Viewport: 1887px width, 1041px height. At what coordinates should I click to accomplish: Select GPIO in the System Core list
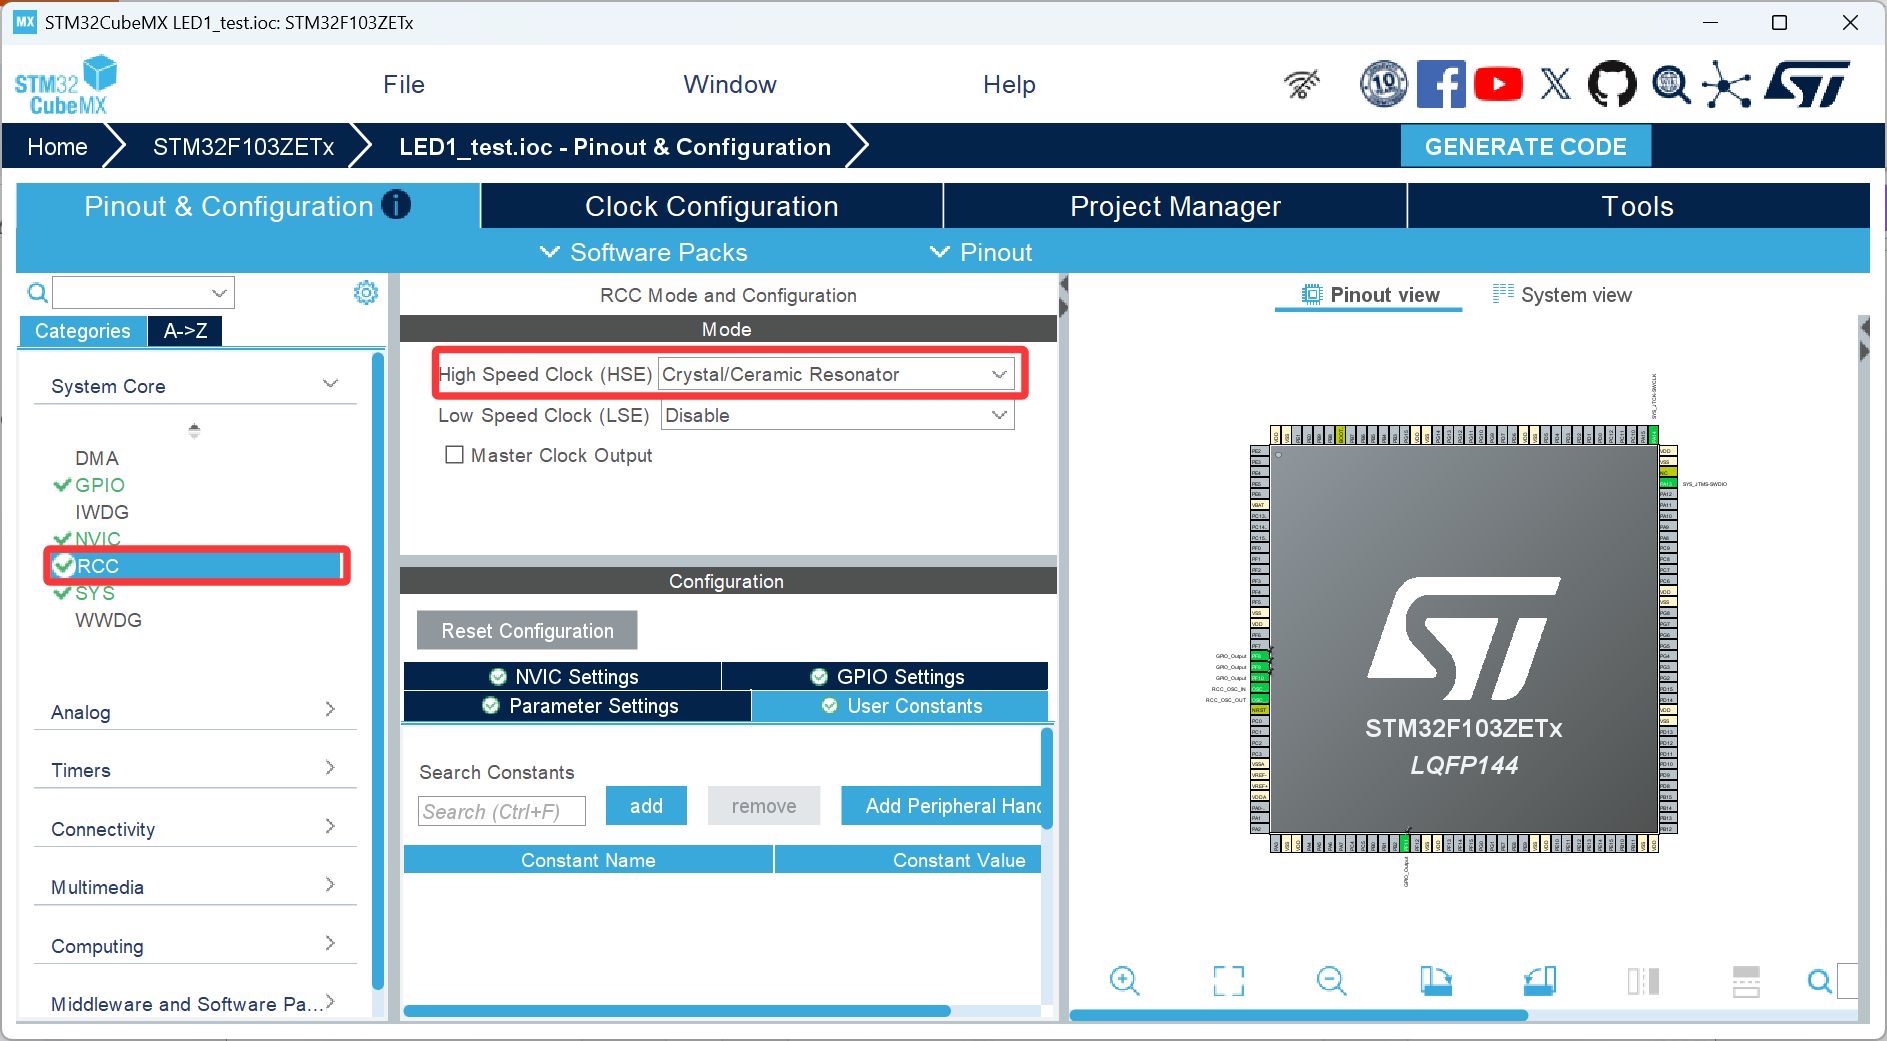(100, 485)
